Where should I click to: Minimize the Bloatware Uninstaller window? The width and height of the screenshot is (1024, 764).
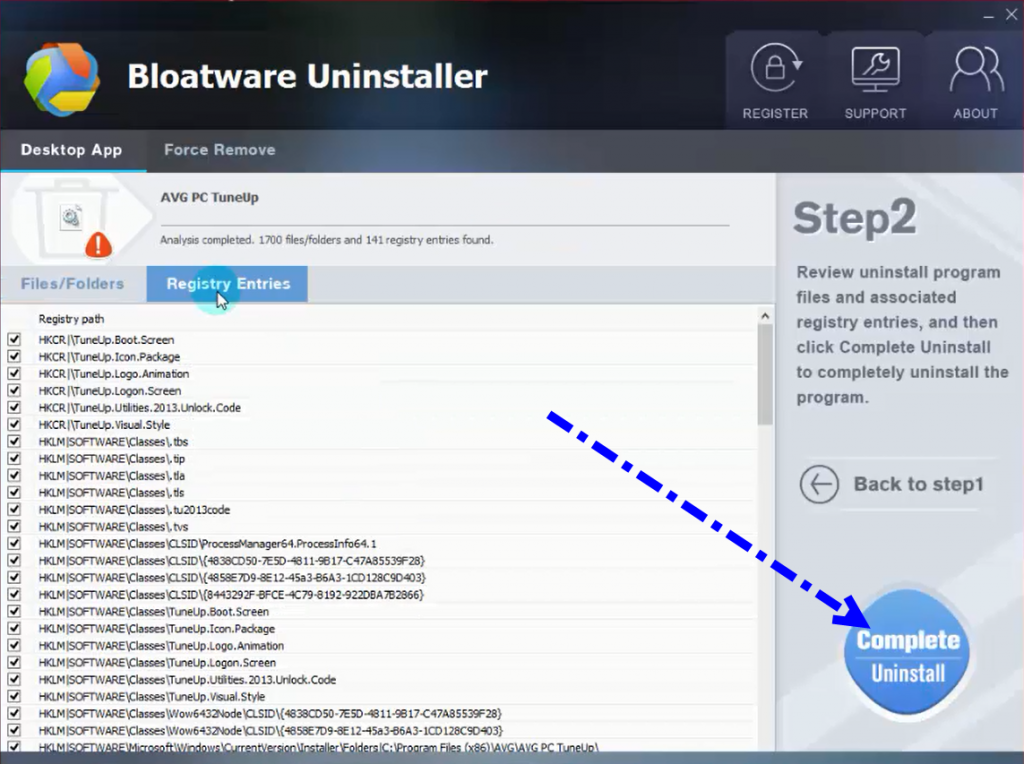(x=989, y=16)
